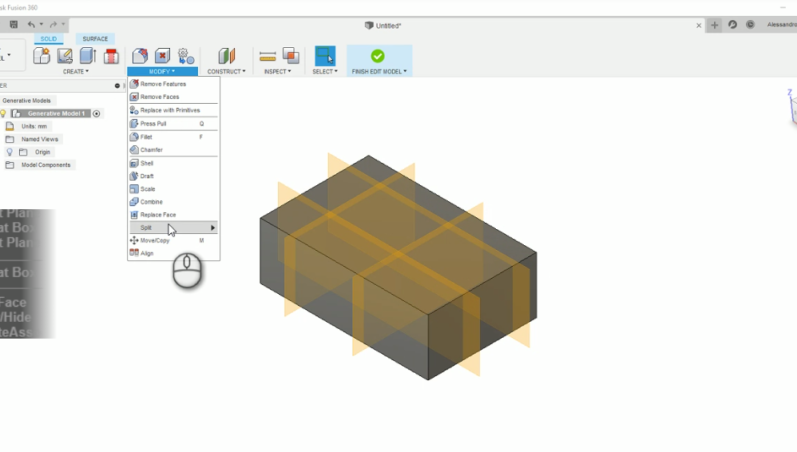Choose Remove Features from the Modify menu
The height and width of the screenshot is (452, 797).
173,84
